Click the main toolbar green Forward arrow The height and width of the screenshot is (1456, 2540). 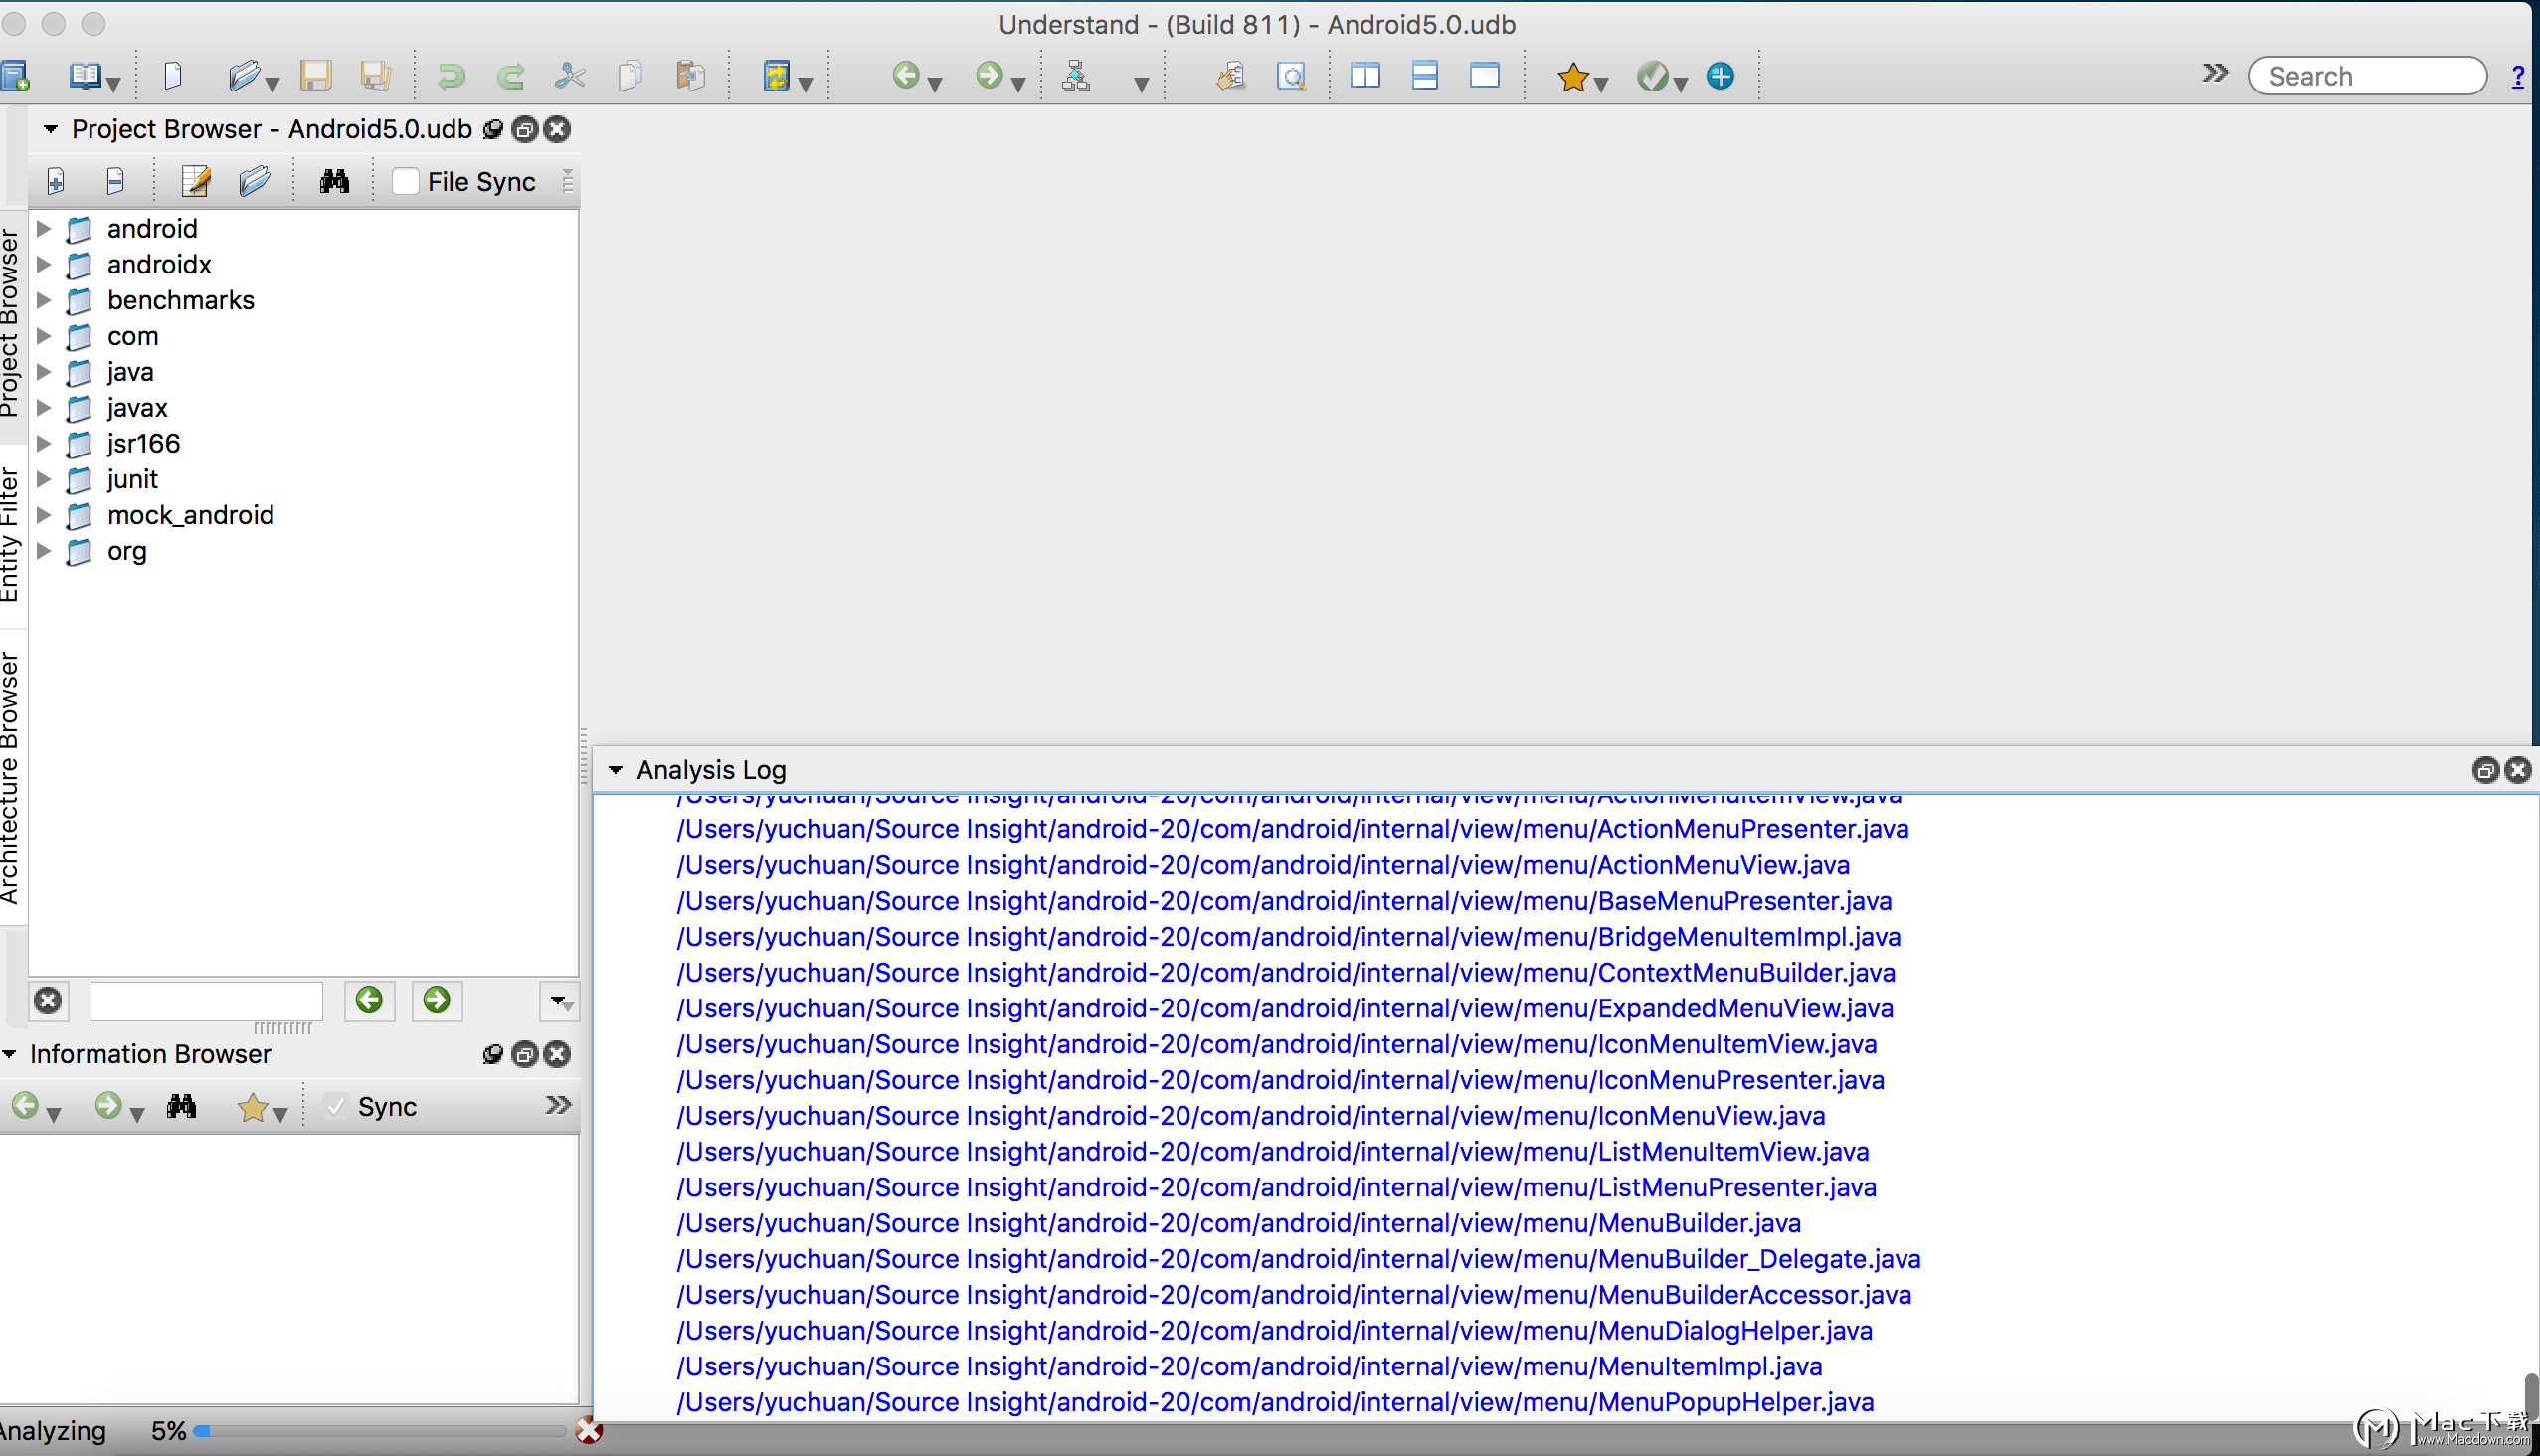click(x=988, y=75)
